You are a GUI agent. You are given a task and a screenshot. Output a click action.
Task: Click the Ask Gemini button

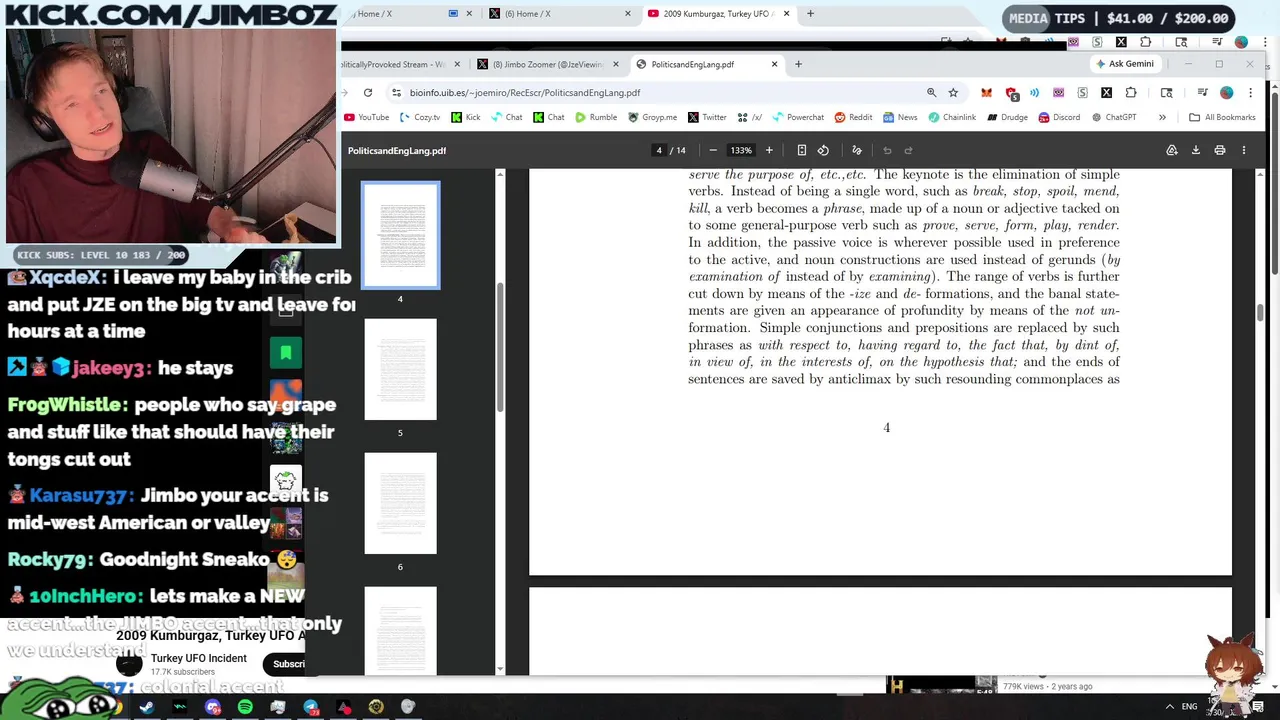pos(1124,64)
